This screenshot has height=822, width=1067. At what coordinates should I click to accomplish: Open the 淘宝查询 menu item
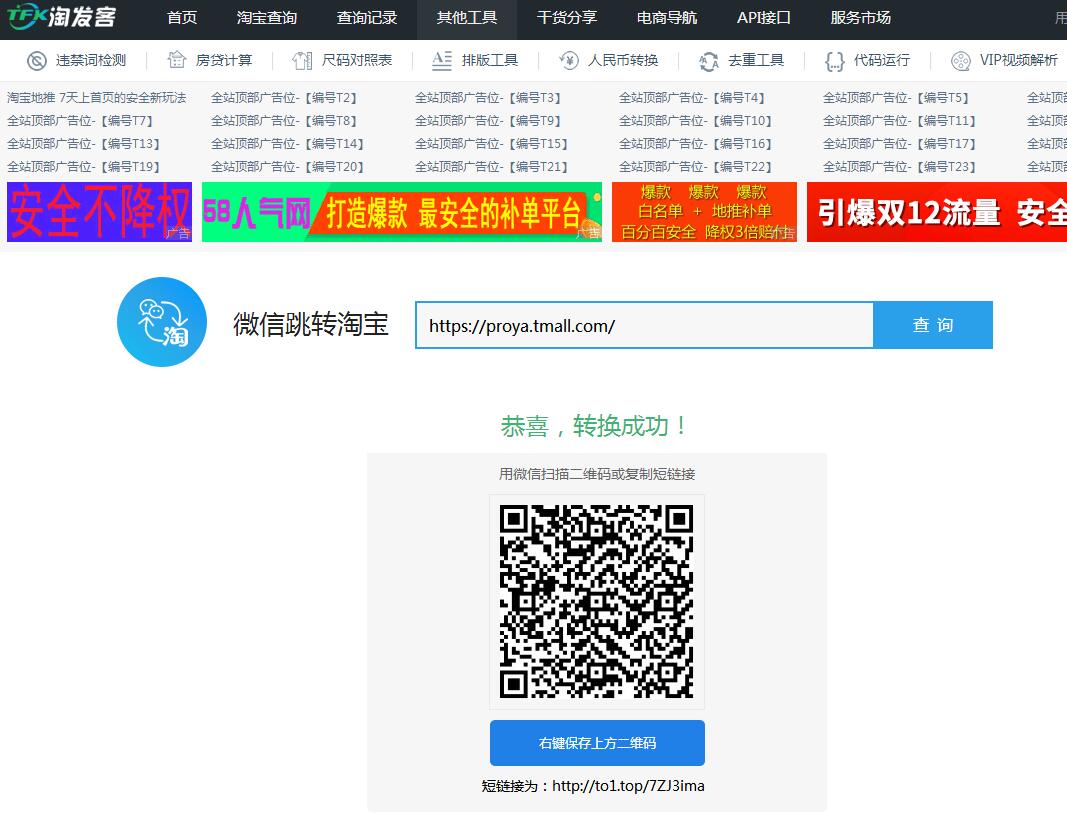point(267,18)
